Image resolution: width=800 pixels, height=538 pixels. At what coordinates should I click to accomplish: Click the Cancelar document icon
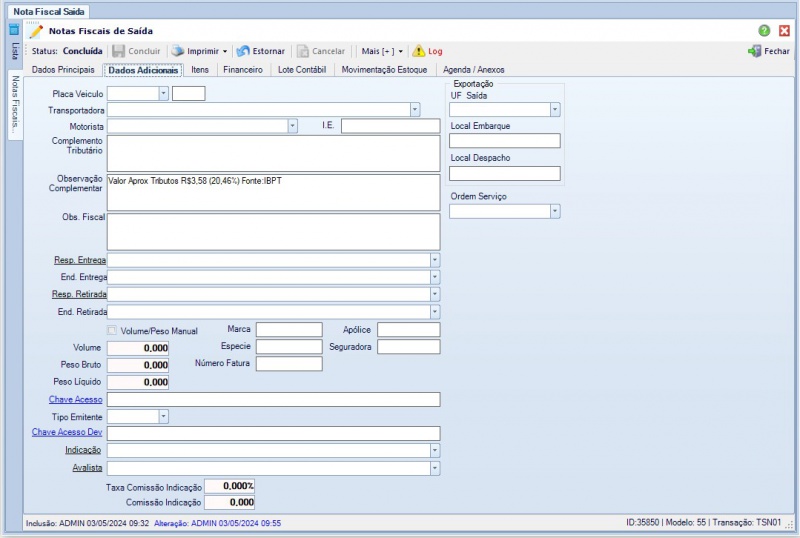click(x=302, y=51)
